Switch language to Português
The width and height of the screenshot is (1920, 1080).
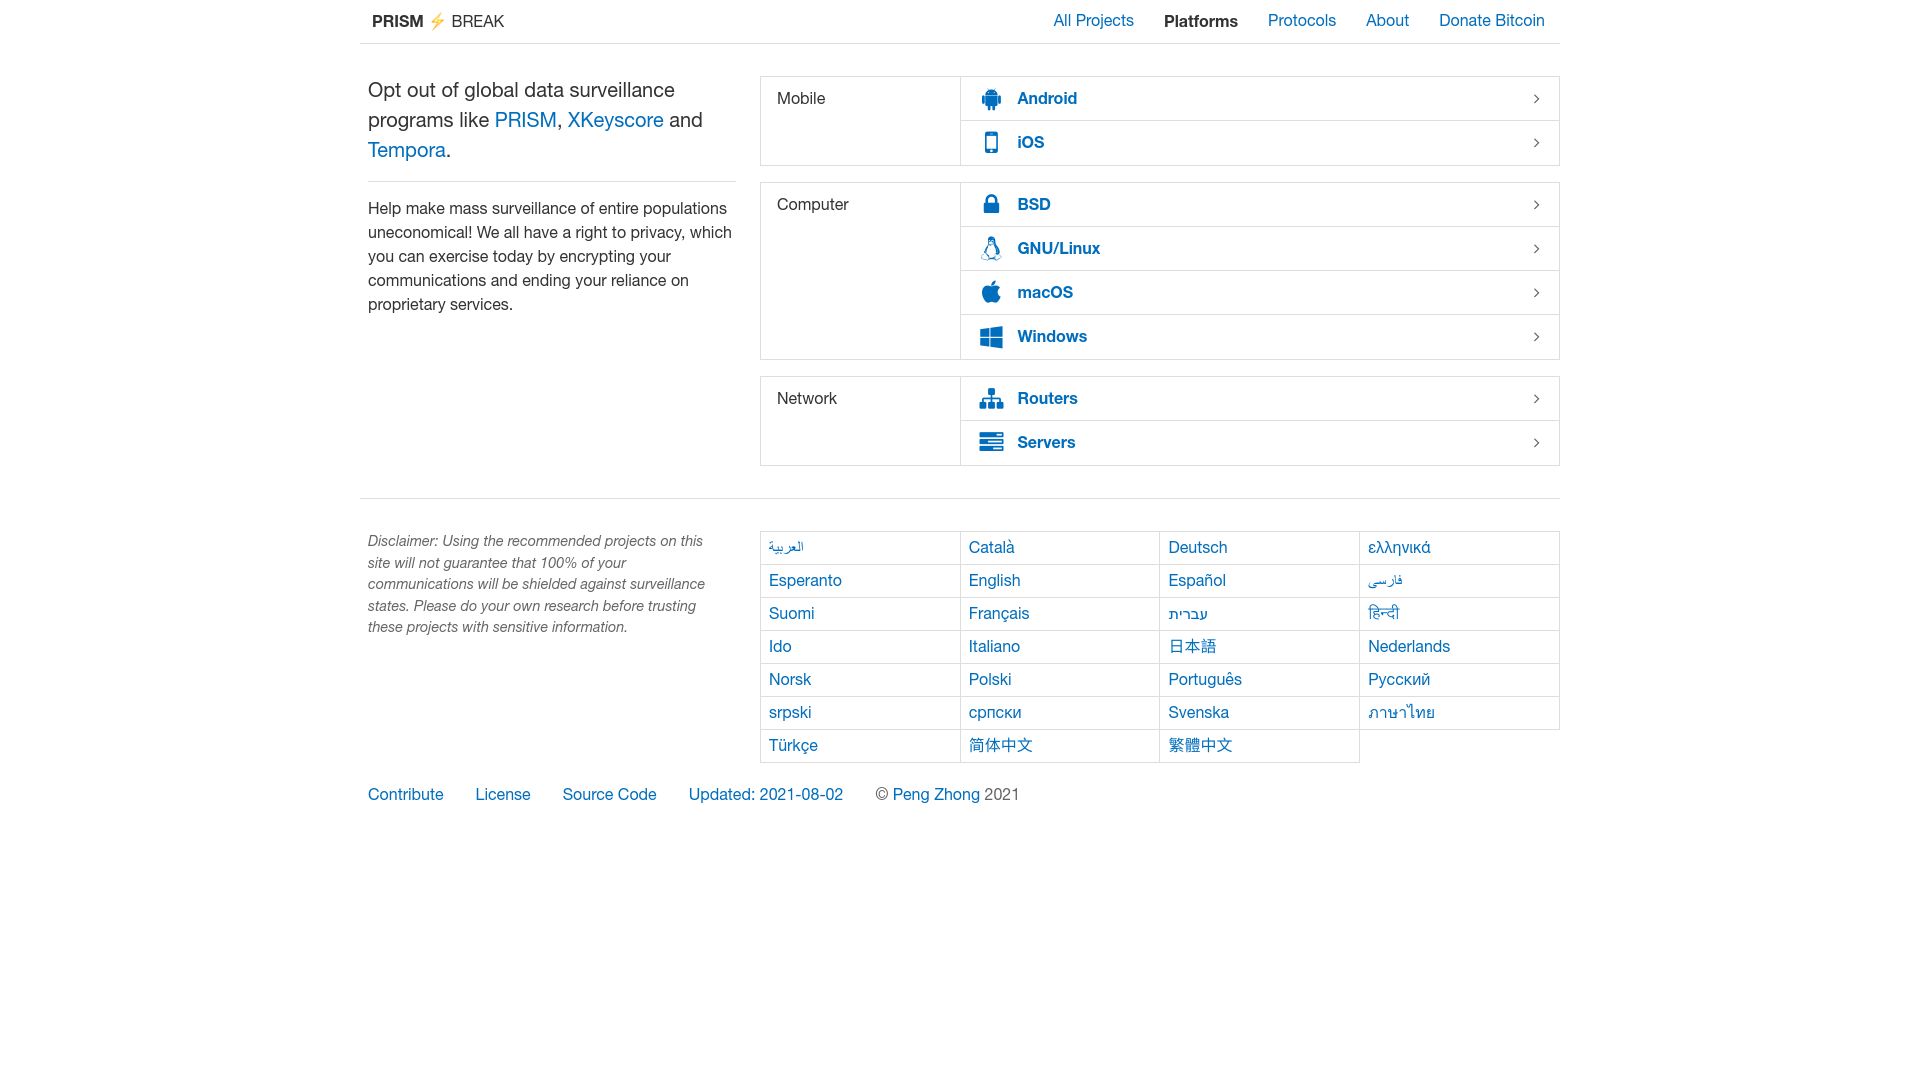(x=1204, y=680)
